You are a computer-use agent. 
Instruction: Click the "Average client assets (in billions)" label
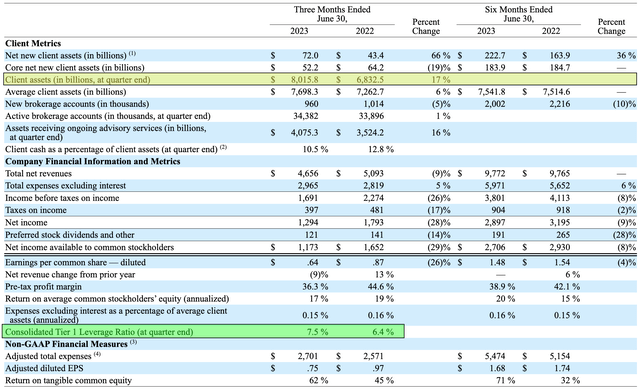[65, 92]
